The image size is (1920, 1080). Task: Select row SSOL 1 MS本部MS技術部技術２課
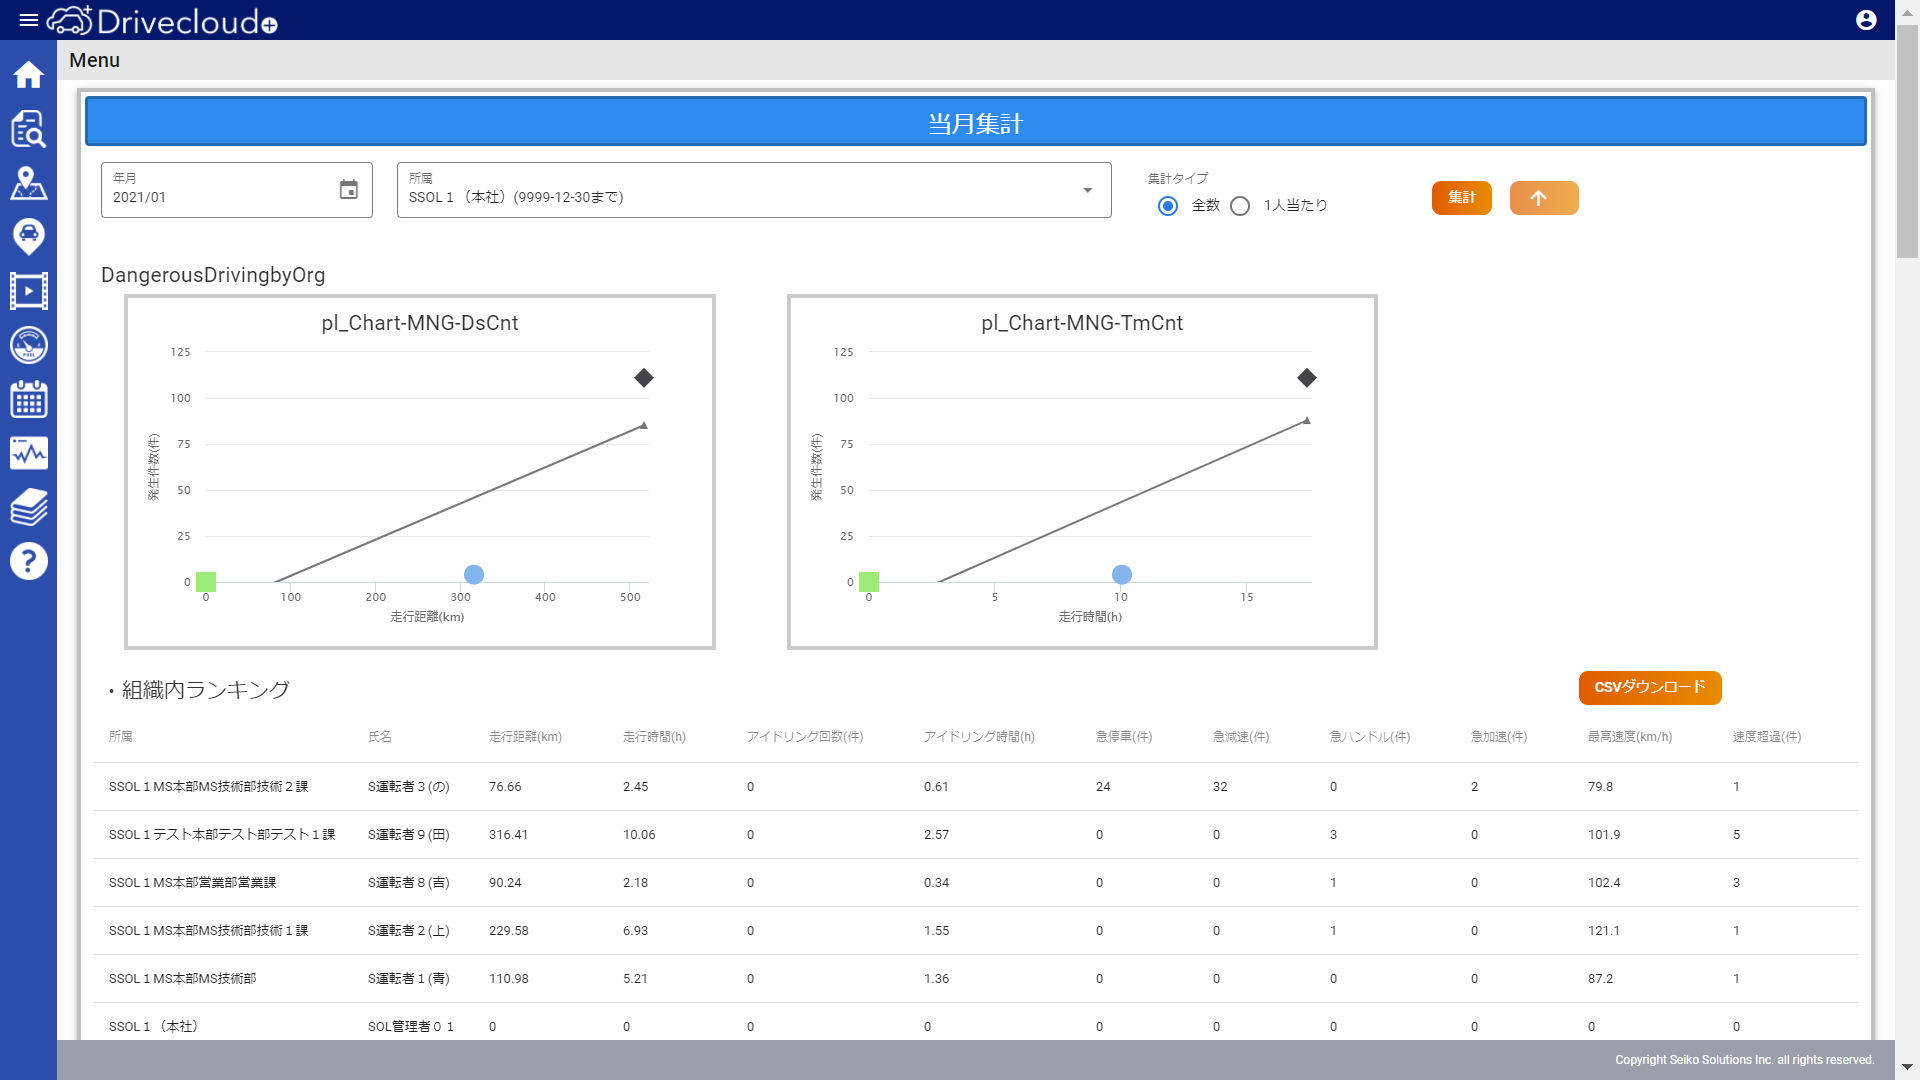pyautogui.click(x=976, y=787)
